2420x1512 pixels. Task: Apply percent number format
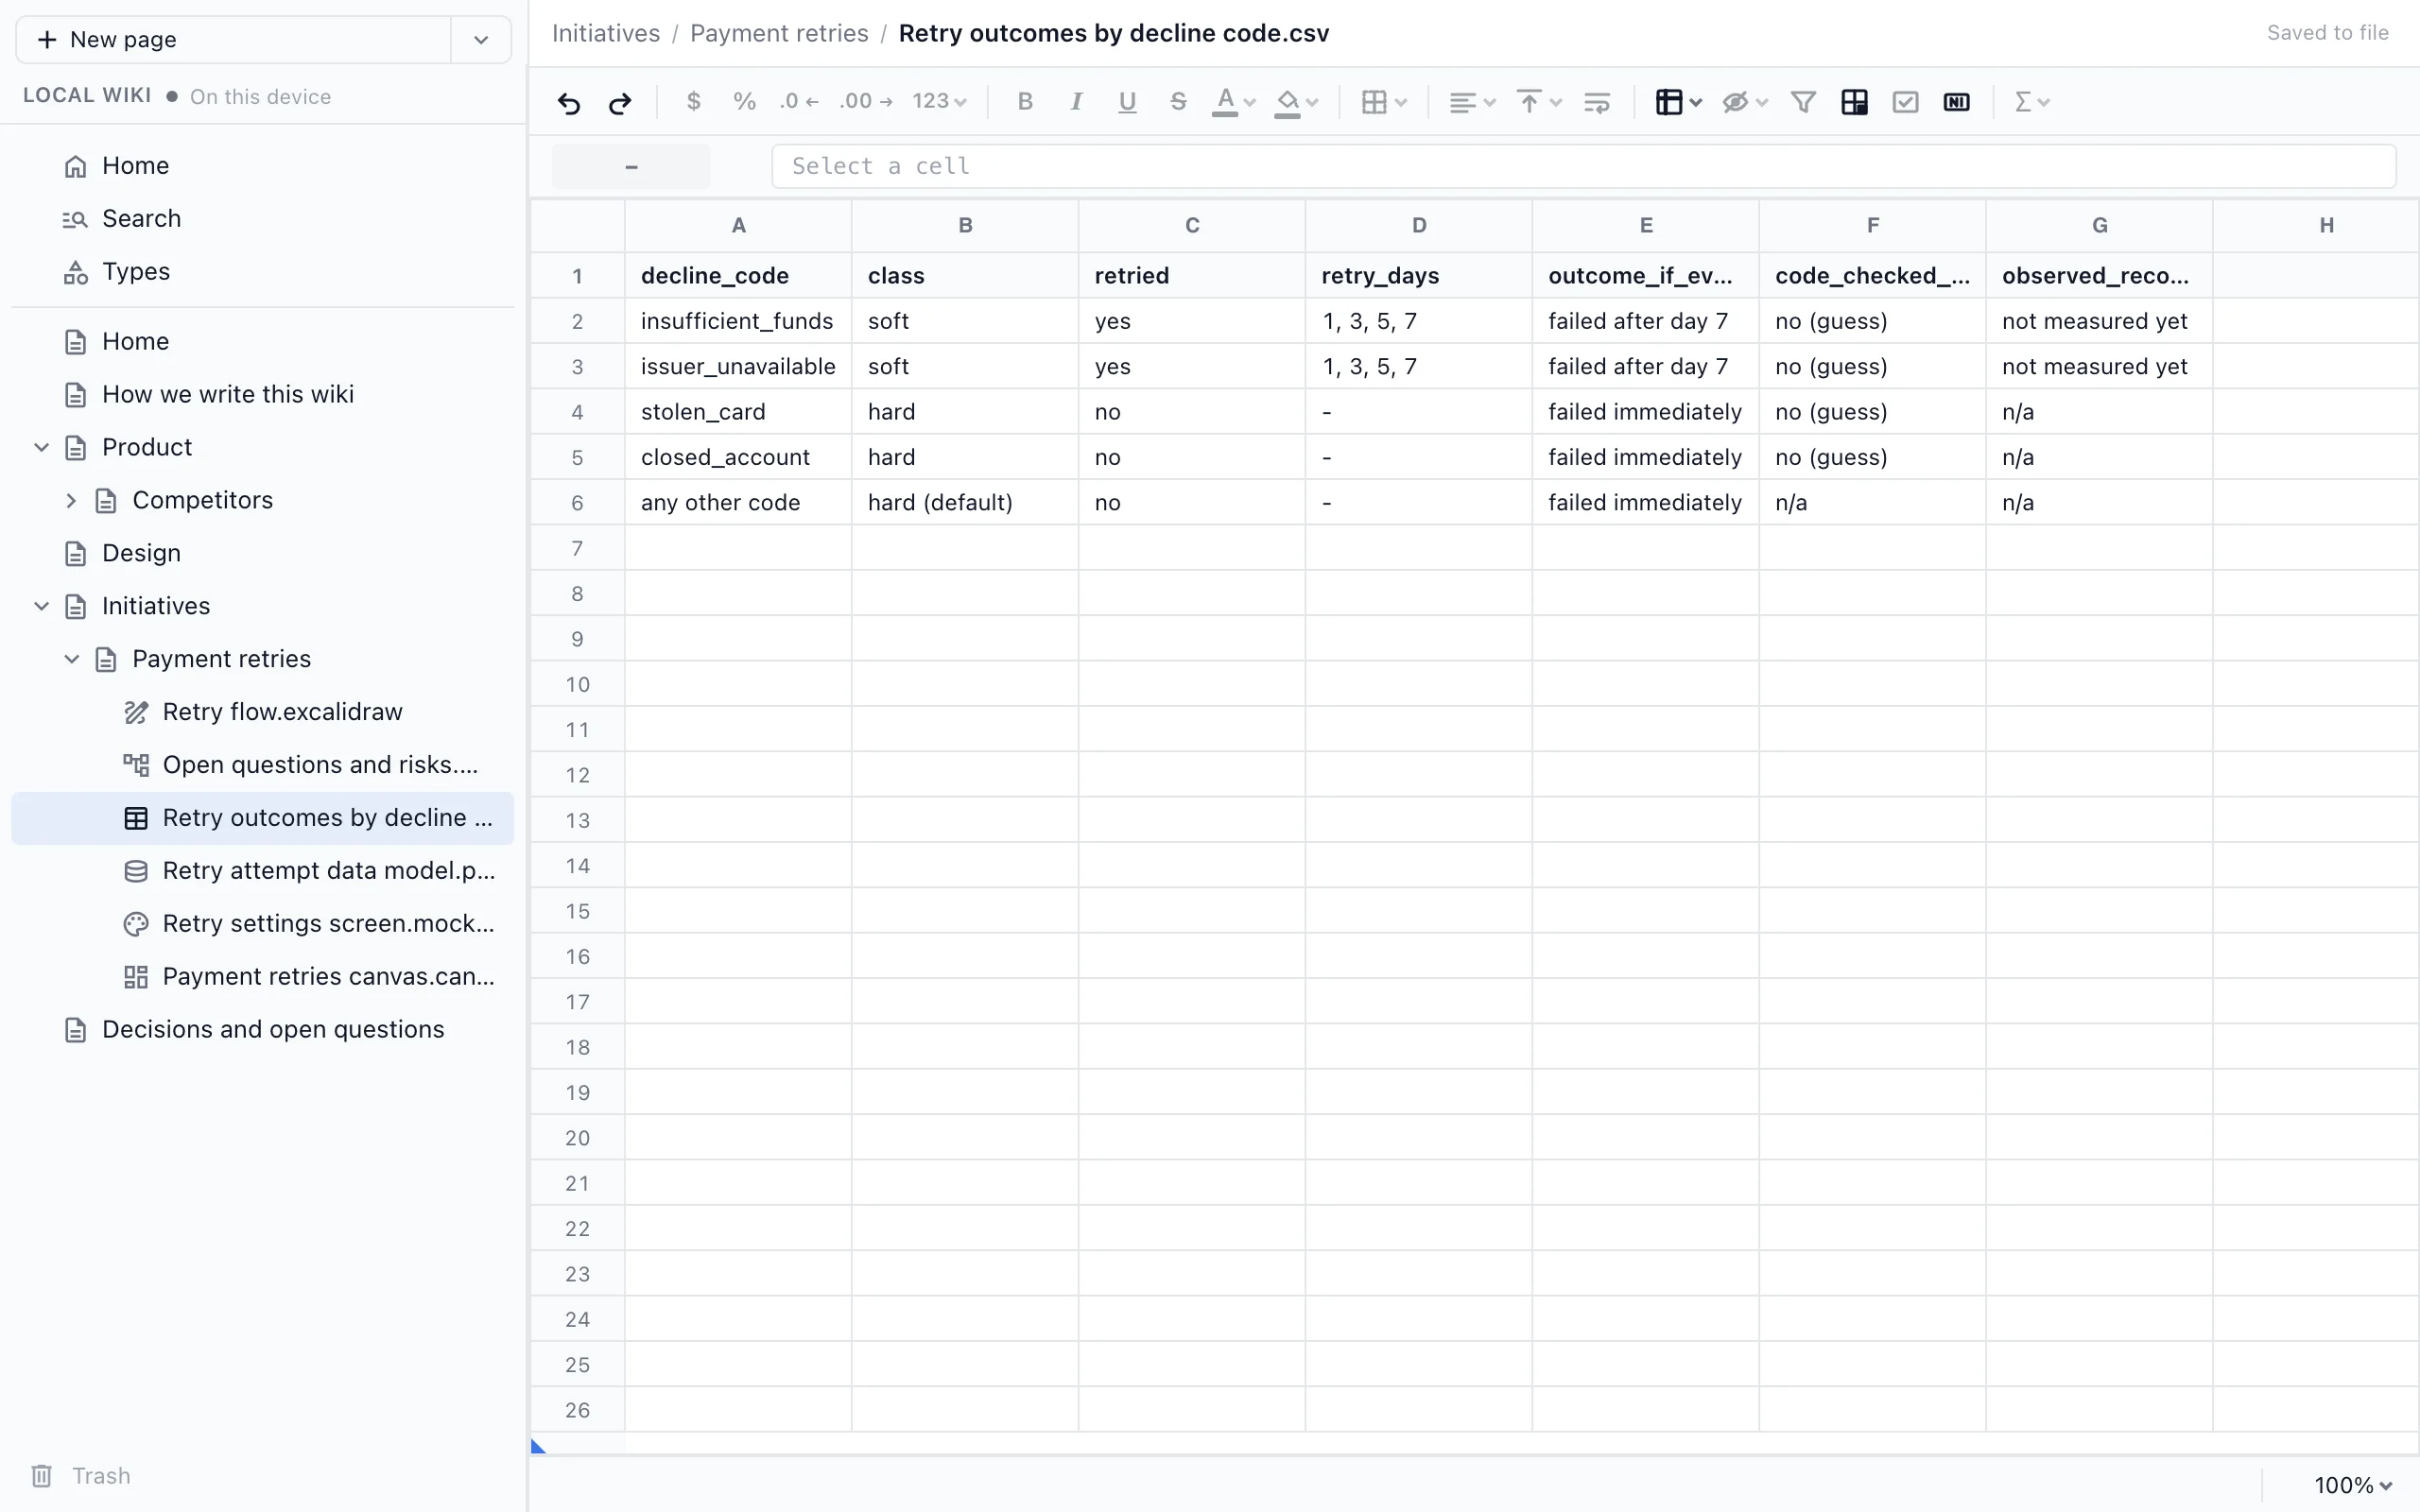click(x=744, y=102)
